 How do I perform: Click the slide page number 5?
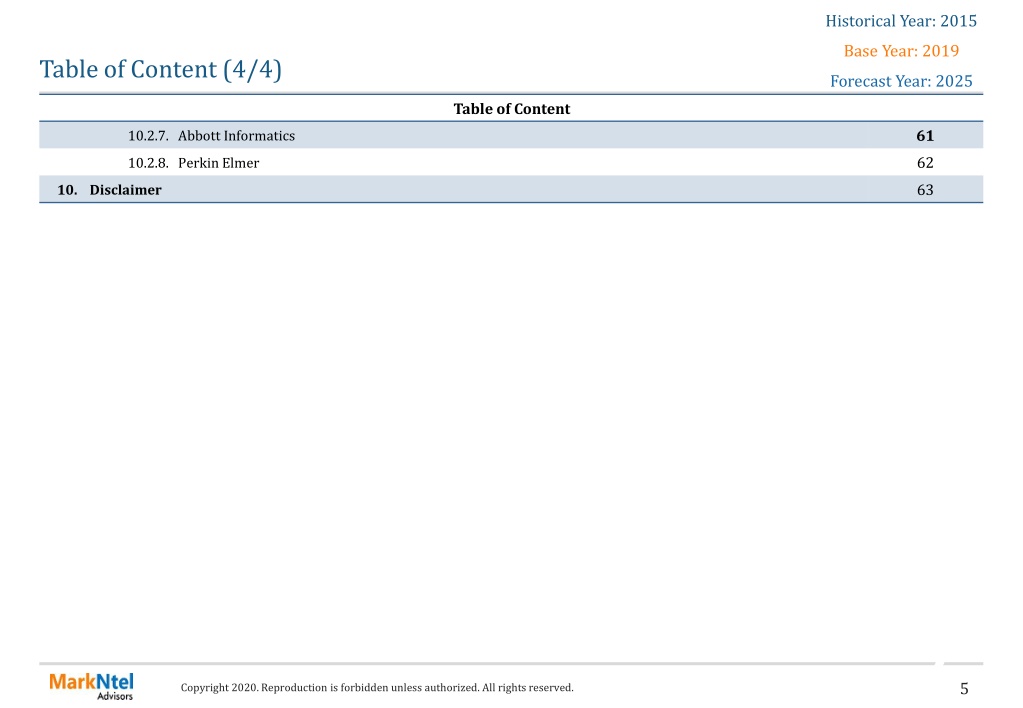pyautogui.click(x=964, y=688)
